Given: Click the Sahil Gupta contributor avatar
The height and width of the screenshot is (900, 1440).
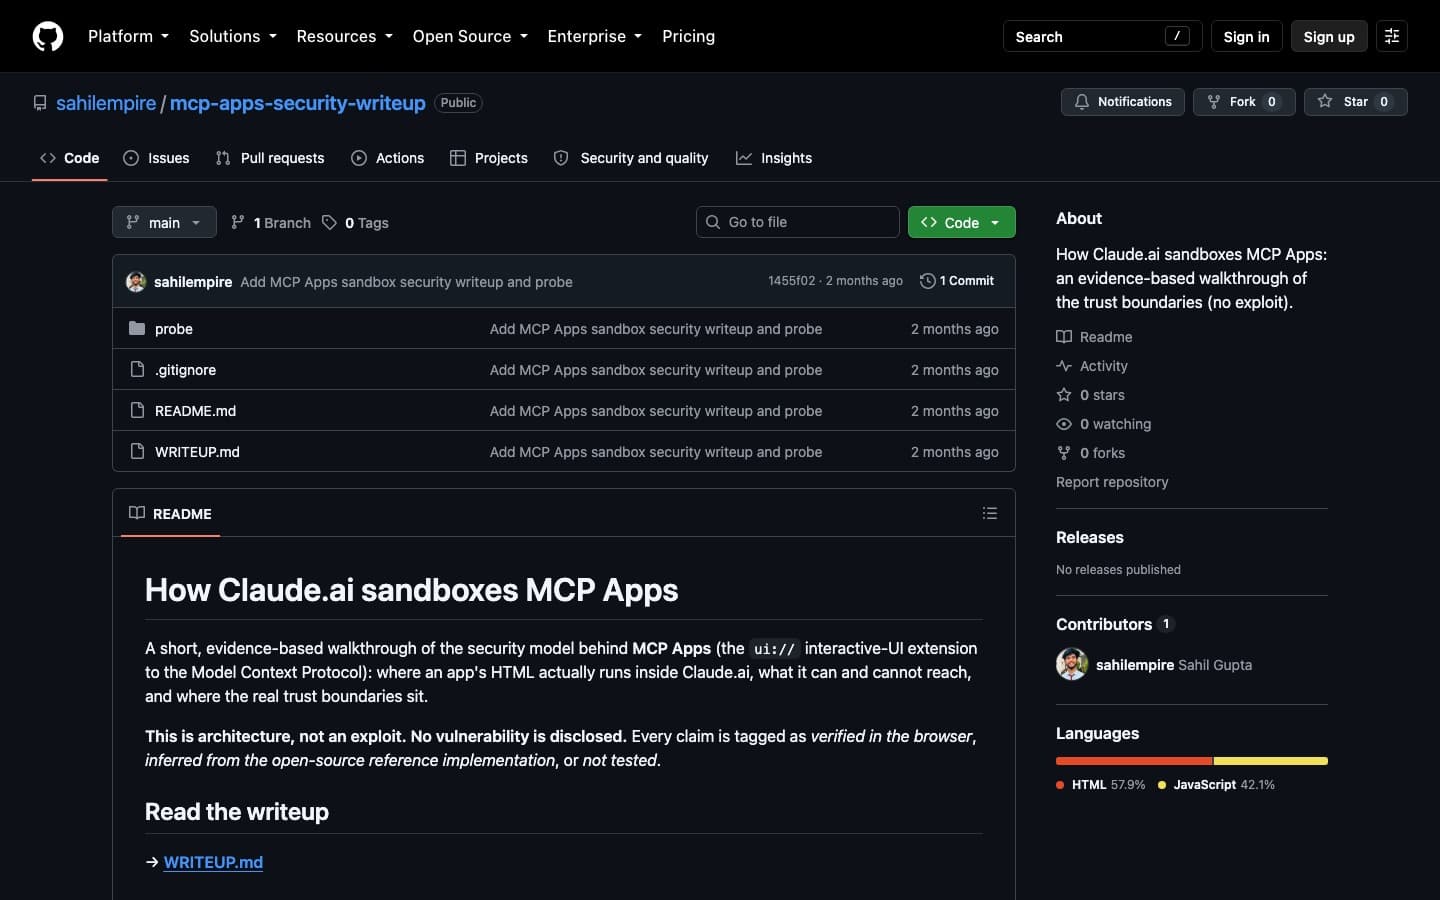Looking at the screenshot, I should pos(1072,664).
